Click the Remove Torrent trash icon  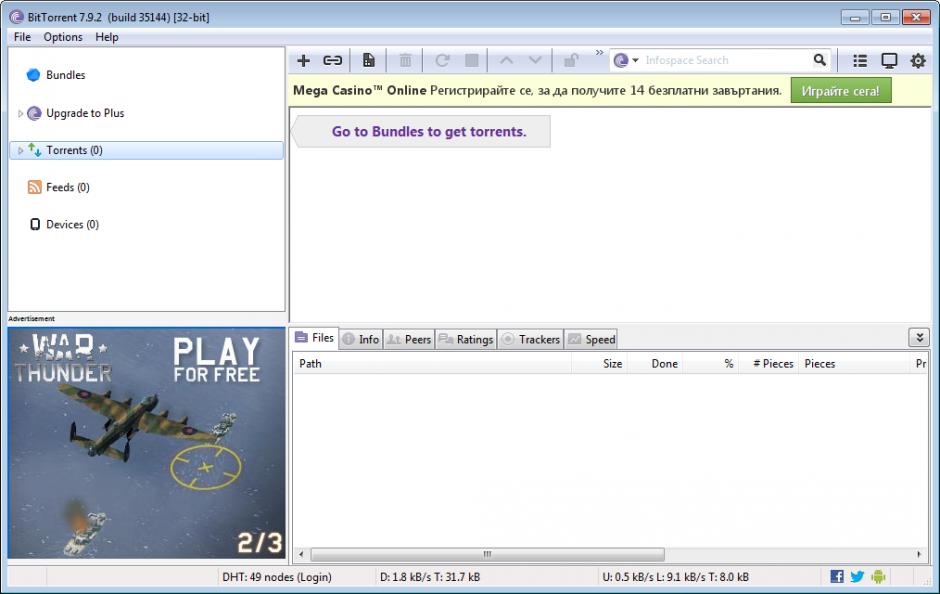pyautogui.click(x=405, y=61)
